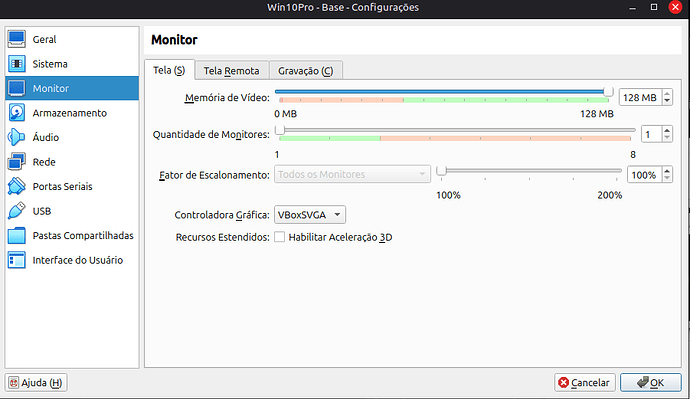
Task: Switch to the Tela Remota tab
Action: [231, 70]
